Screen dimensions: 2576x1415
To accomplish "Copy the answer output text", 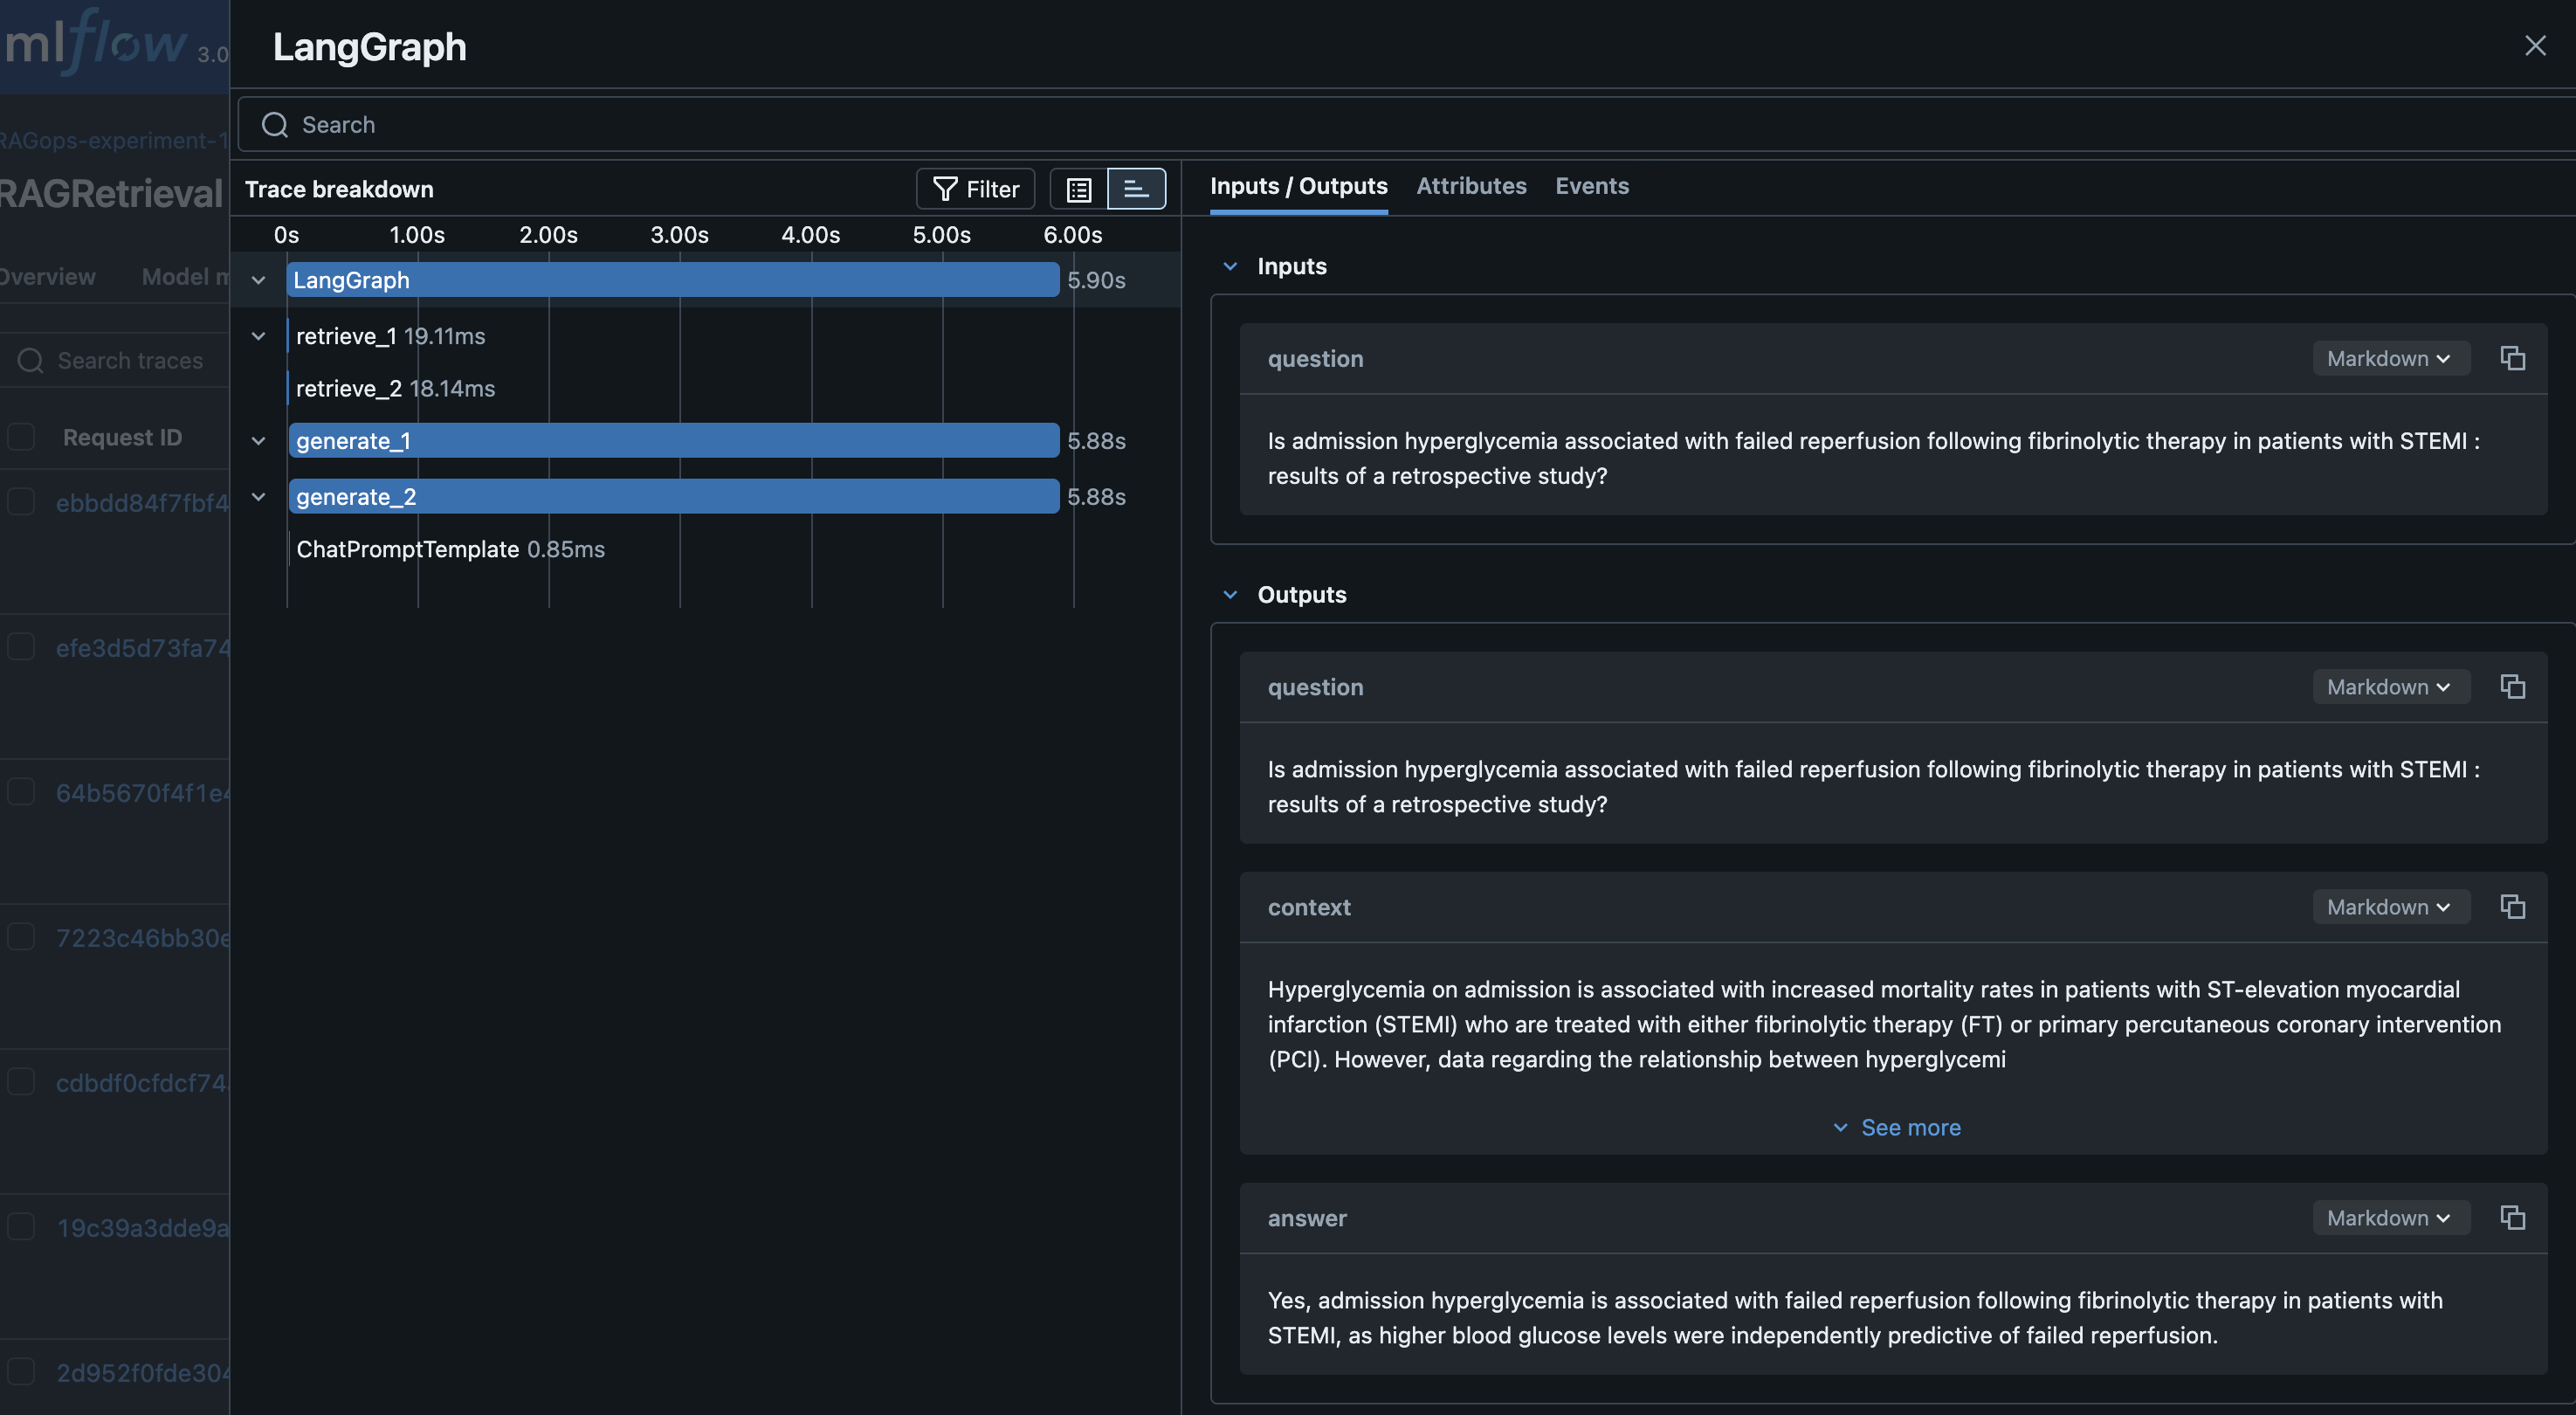I will coord(2512,1217).
